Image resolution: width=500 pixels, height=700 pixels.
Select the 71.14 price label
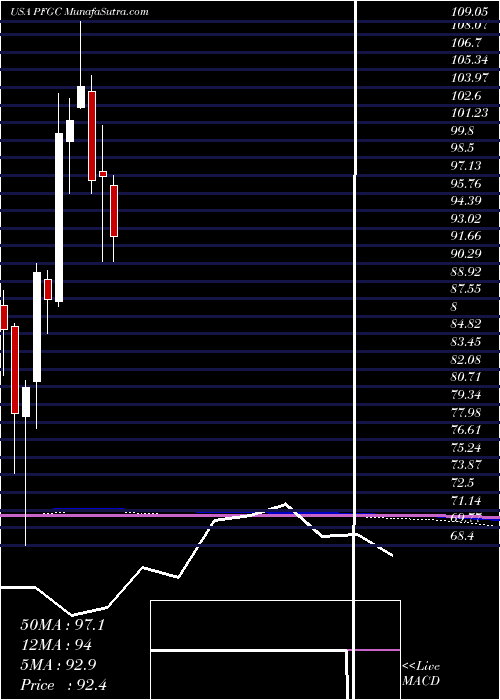(467, 500)
